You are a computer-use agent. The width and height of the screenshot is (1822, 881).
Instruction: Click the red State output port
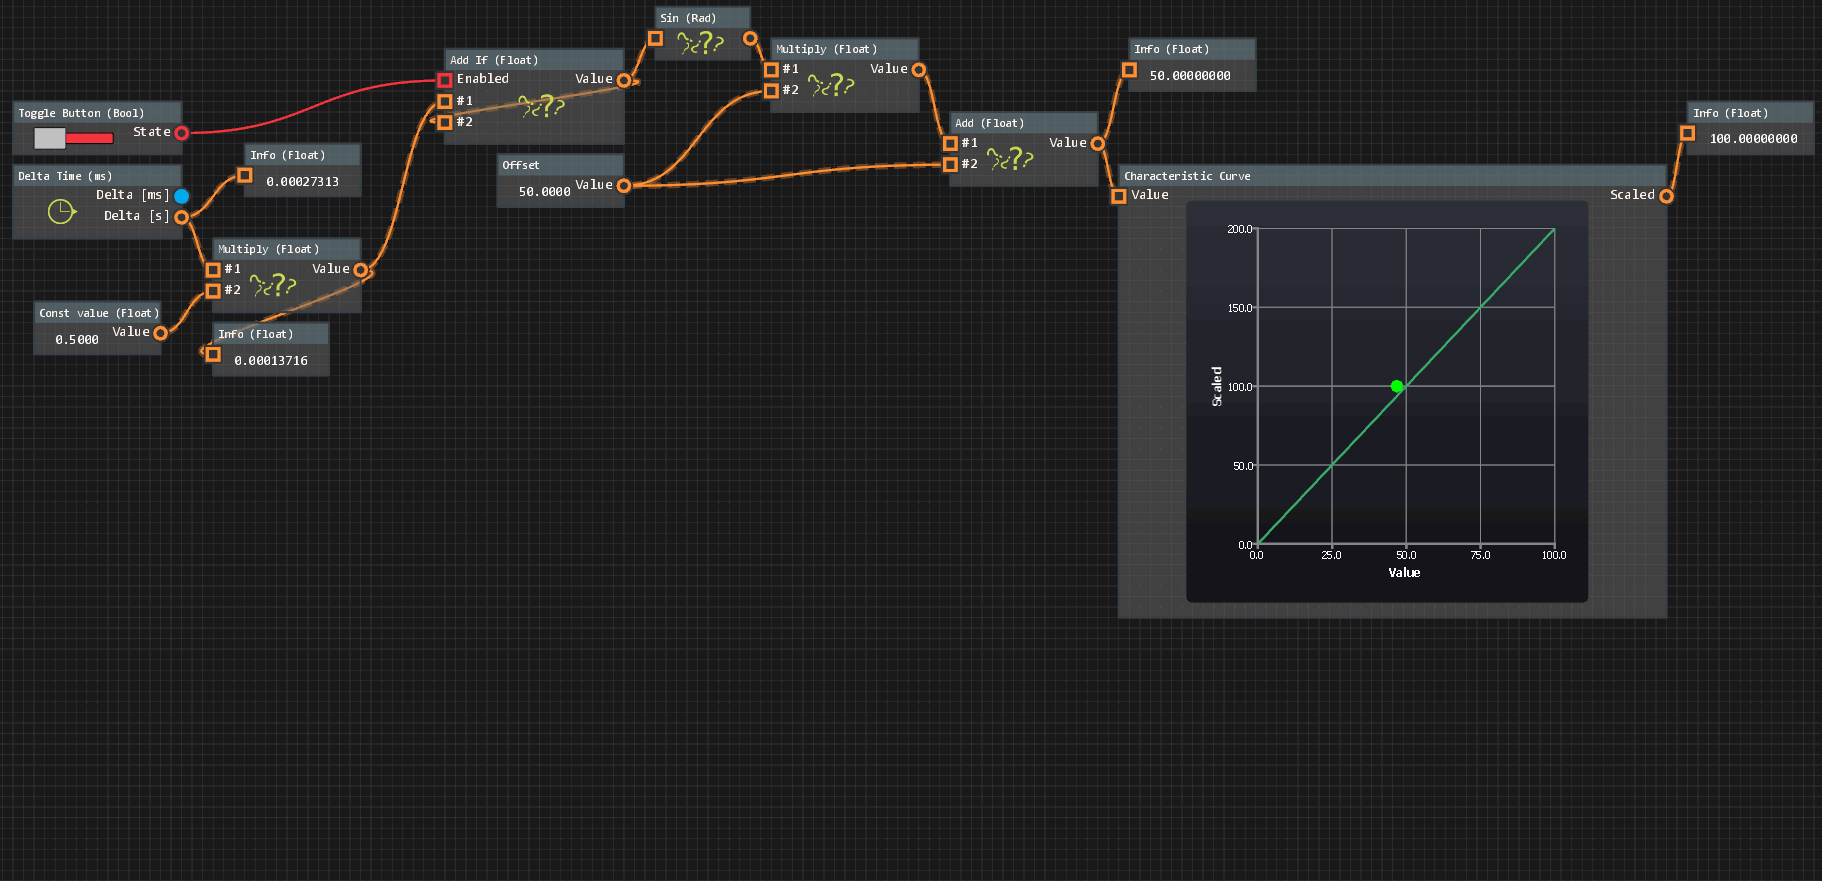[x=182, y=133]
